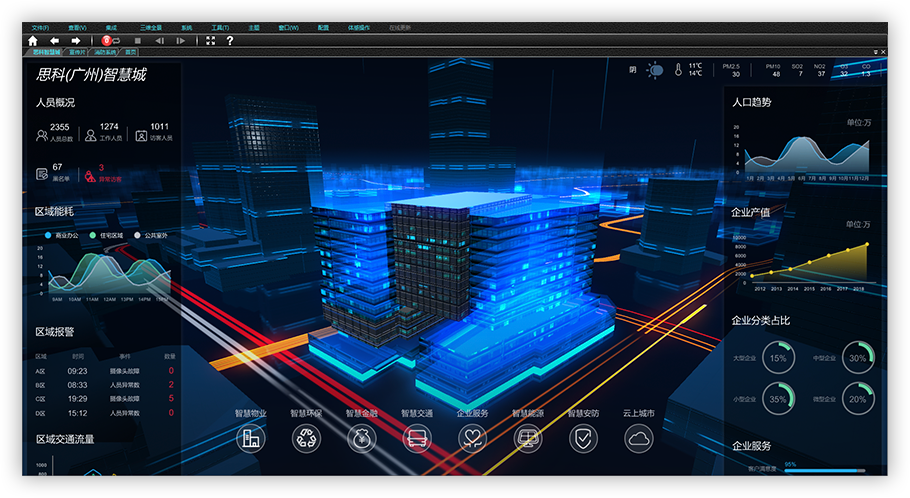Click the 35% small enterprise ring
This screenshot has height=498, width=910.
point(778,399)
